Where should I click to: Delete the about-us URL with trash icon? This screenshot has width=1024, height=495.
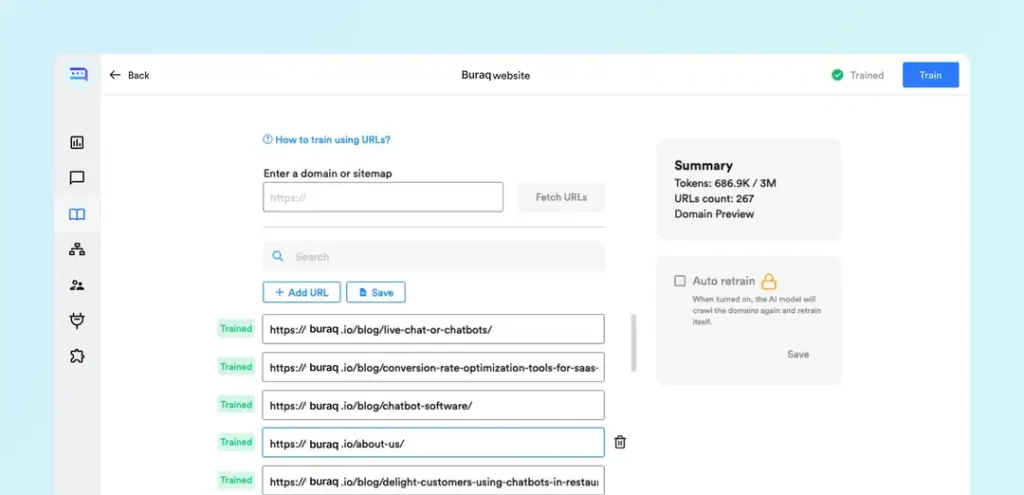tap(620, 442)
